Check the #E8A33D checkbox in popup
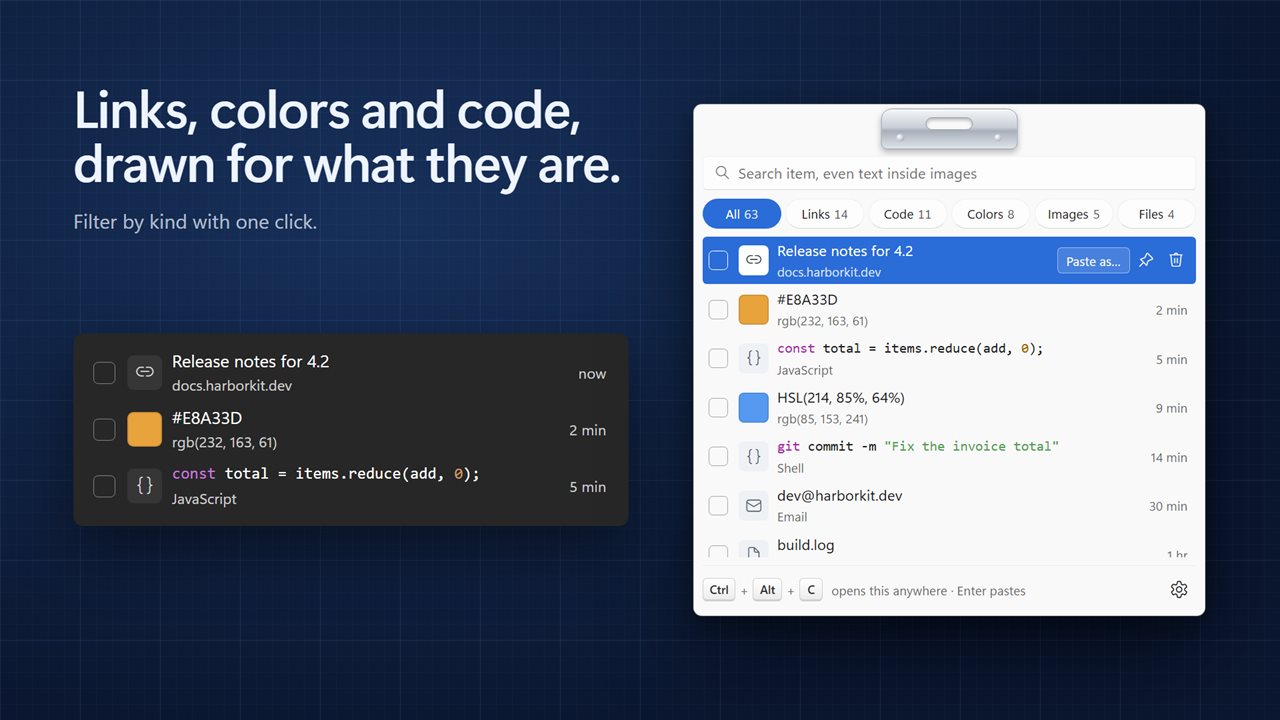The image size is (1280, 720). 718,309
